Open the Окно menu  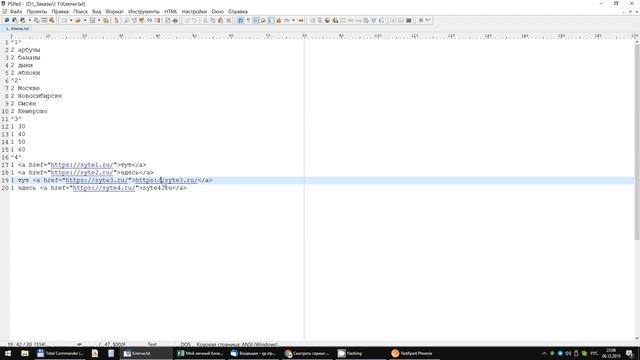pyautogui.click(x=218, y=11)
